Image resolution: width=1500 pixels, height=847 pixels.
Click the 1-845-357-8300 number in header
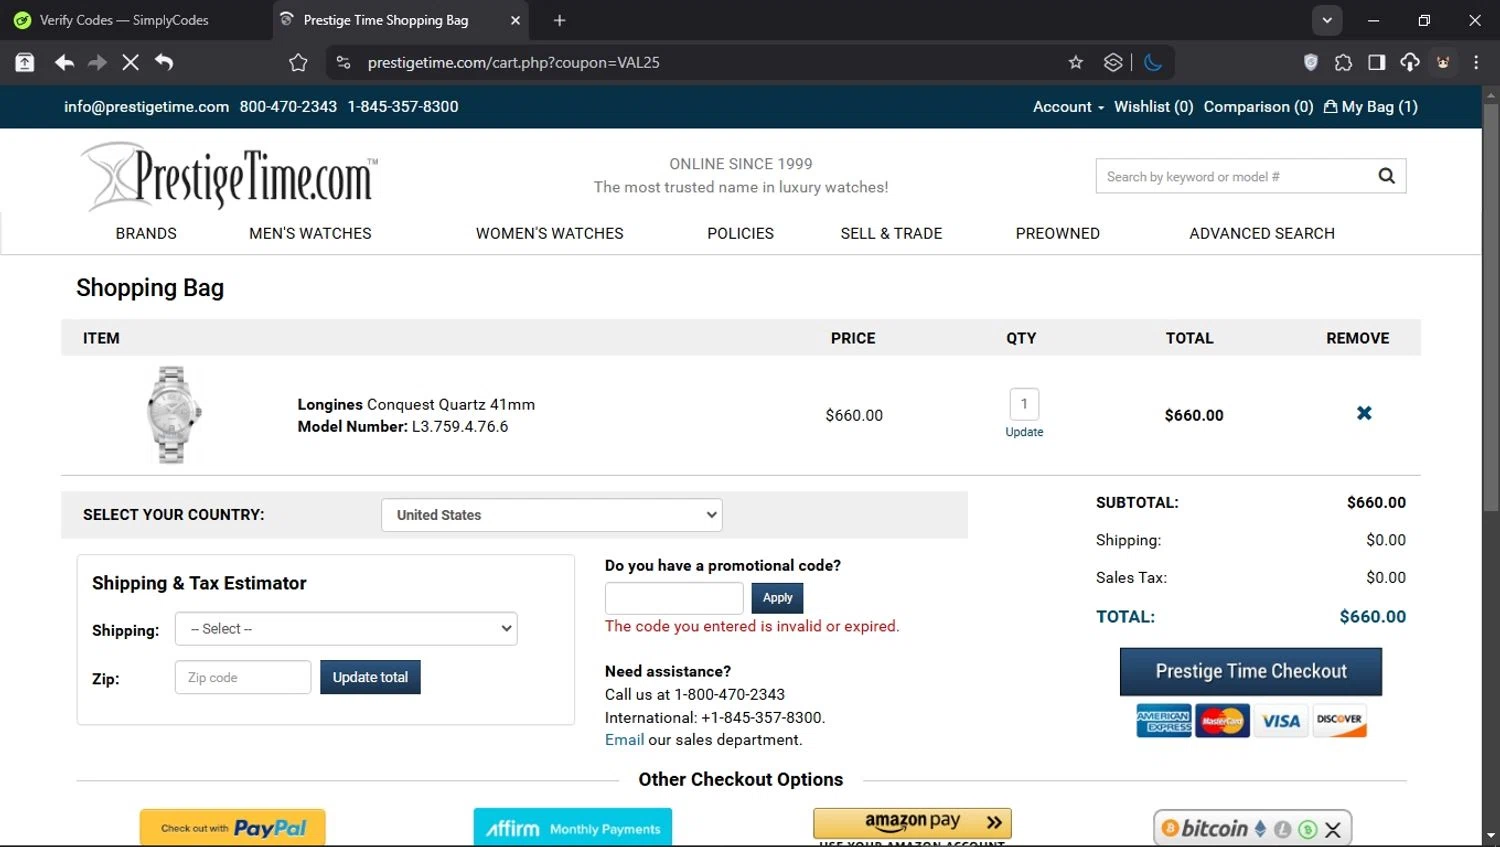pos(403,107)
